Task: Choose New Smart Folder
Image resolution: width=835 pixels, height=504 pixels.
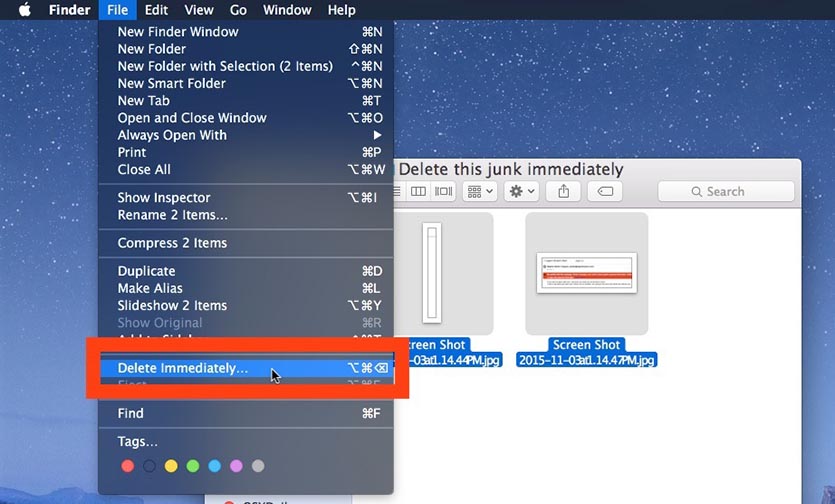Action: (x=246, y=83)
